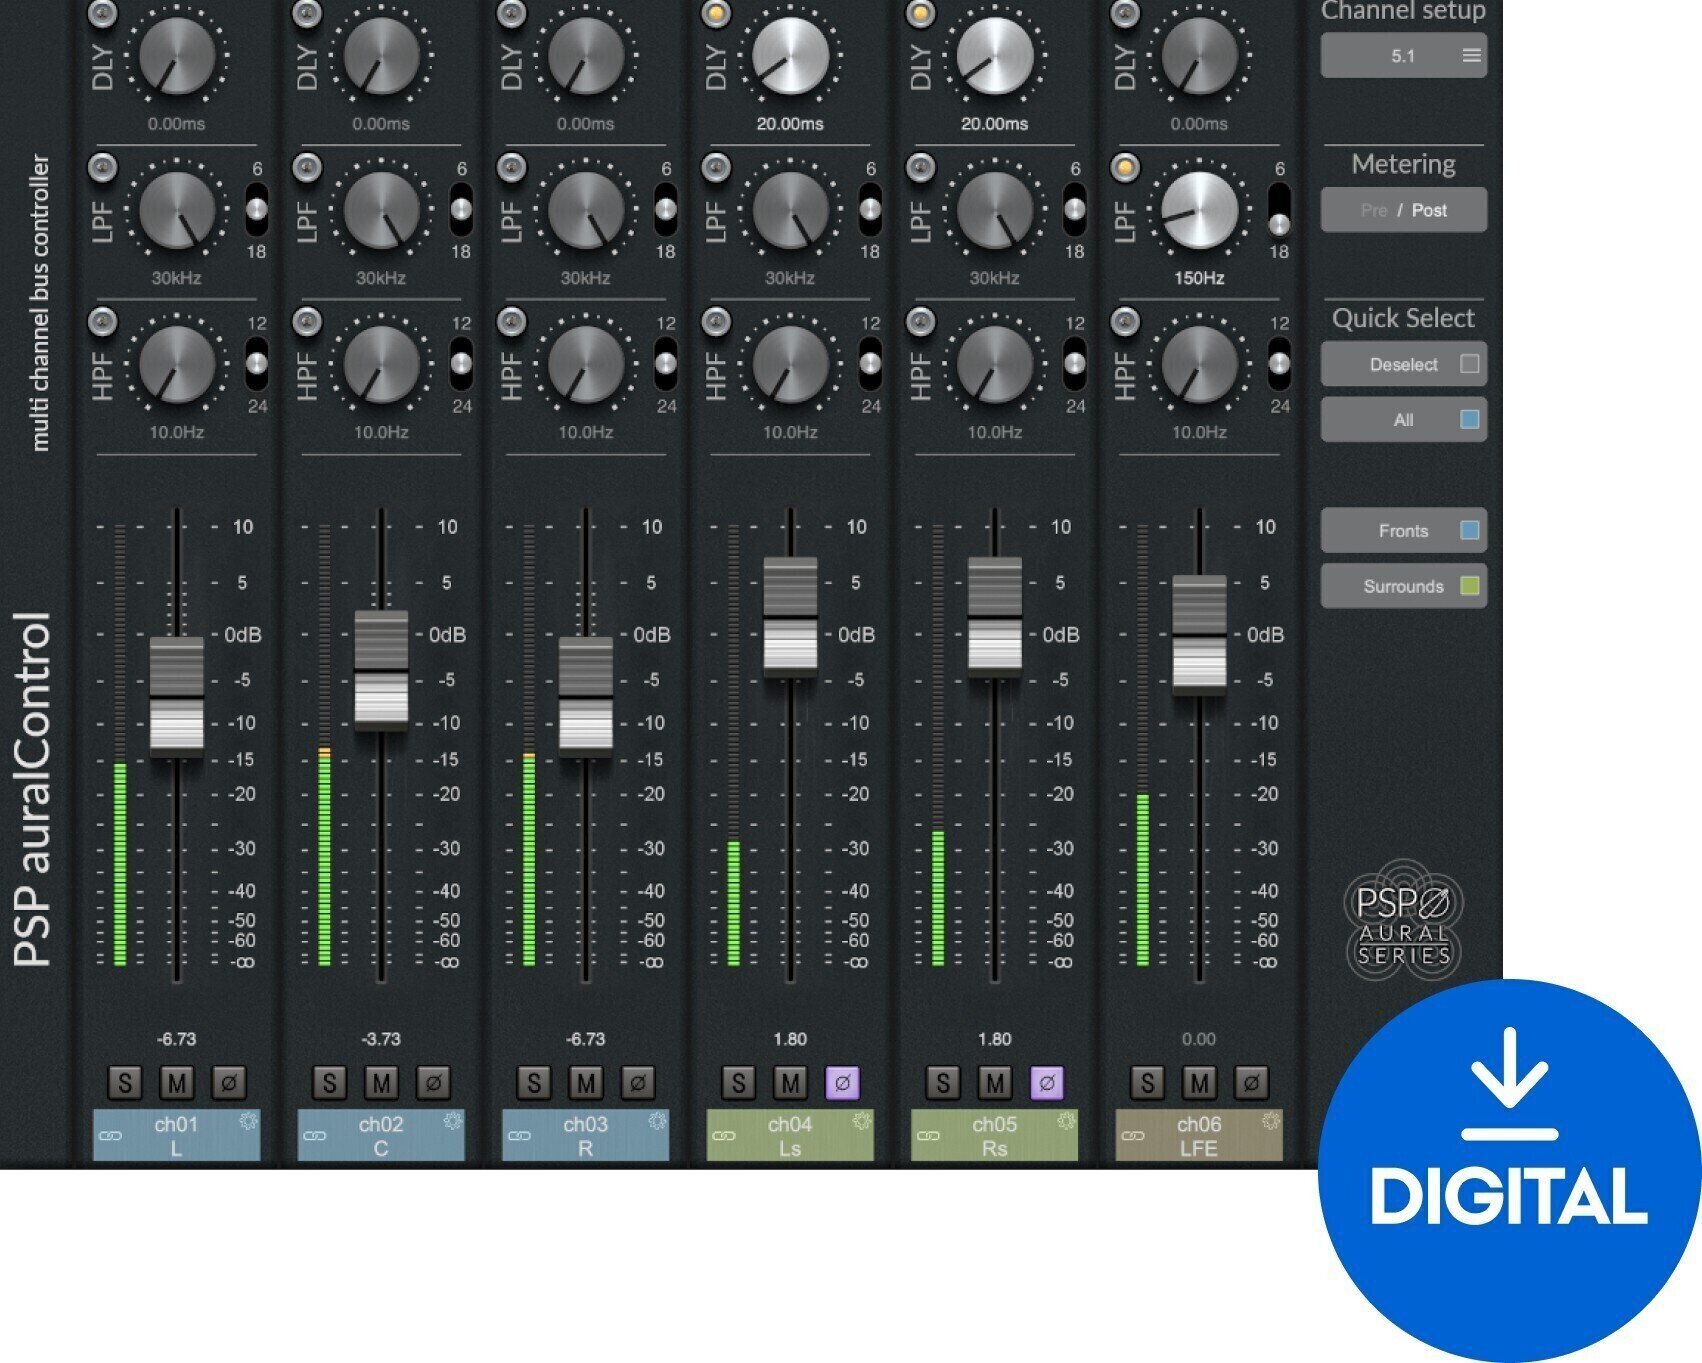Click ch04 Ls fader handle
1702x1363 pixels.
pyautogui.click(x=790, y=617)
